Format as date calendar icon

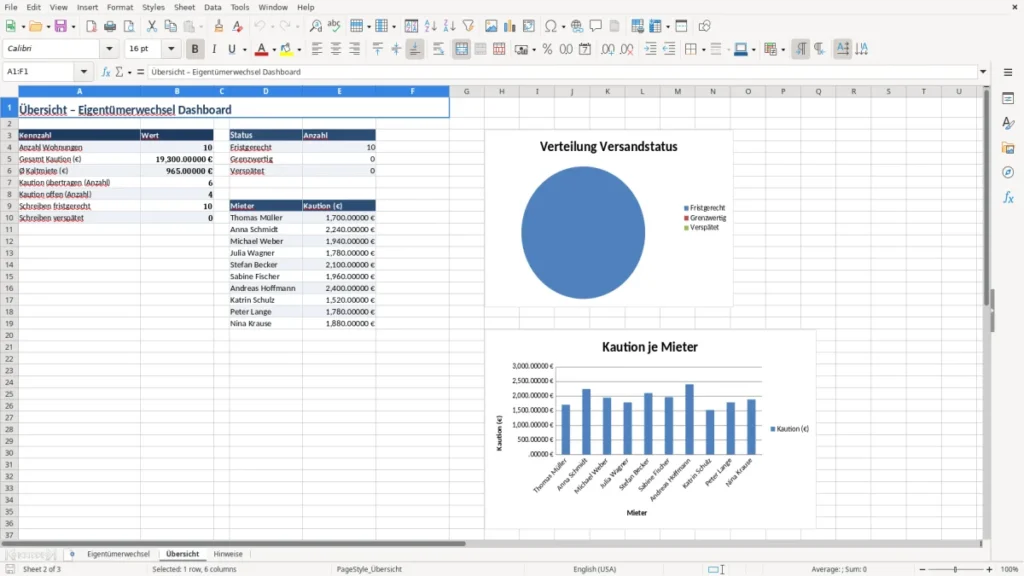585,49
